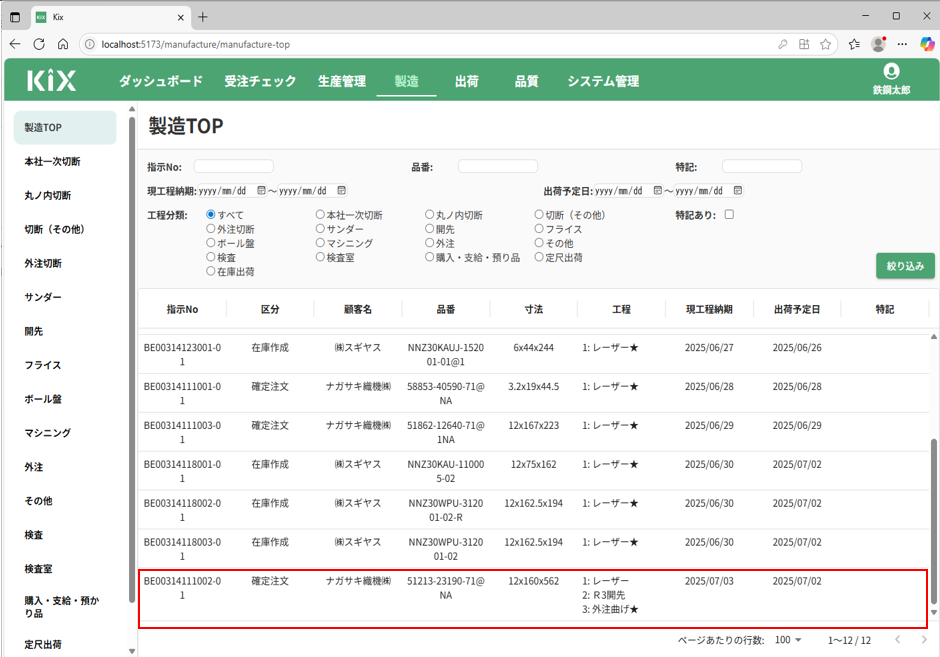Open Copilot sidebar icon
Viewport: 940px width, 657px height.
[927, 44]
